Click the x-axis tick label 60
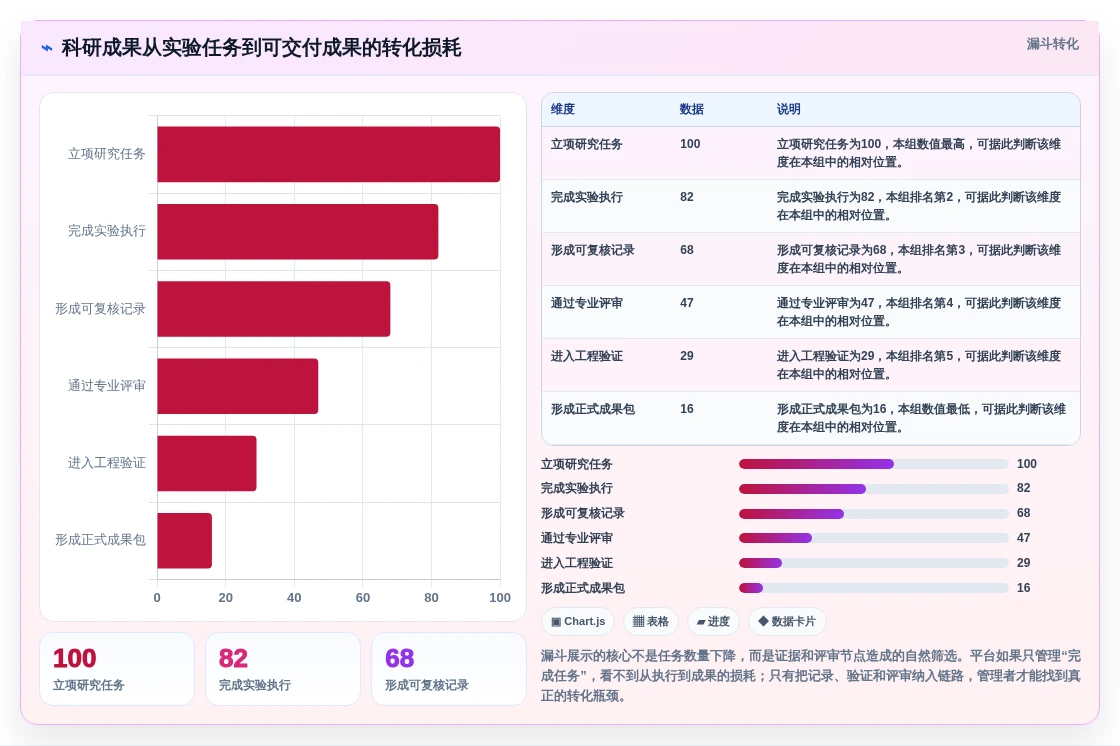Image resolution: width=1120 pixels, height=746 pixels. 363,598
